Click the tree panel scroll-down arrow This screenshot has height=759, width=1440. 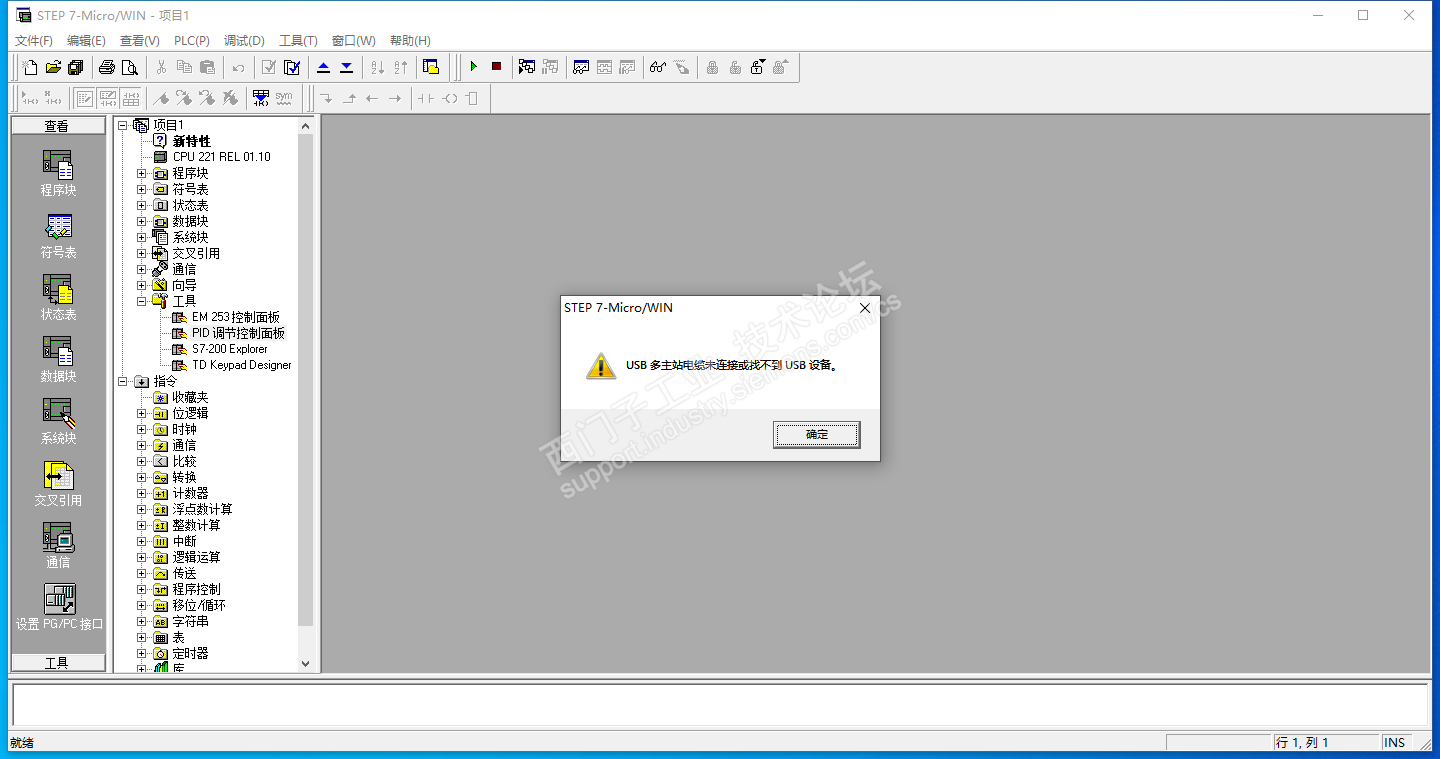tap(306, 663)
